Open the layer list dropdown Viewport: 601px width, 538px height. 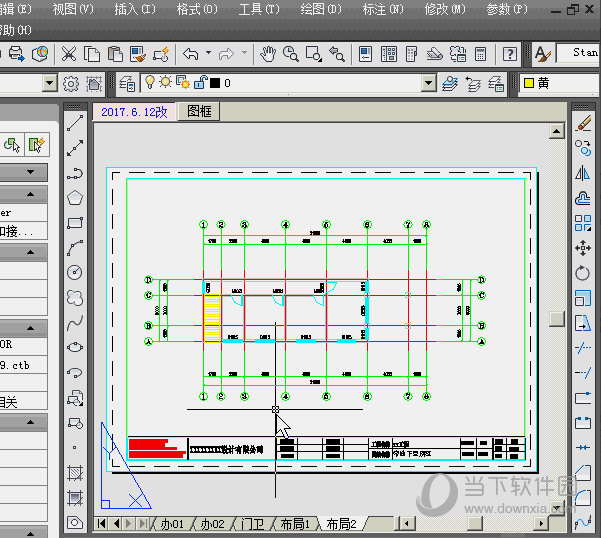[x=429, y=83]
